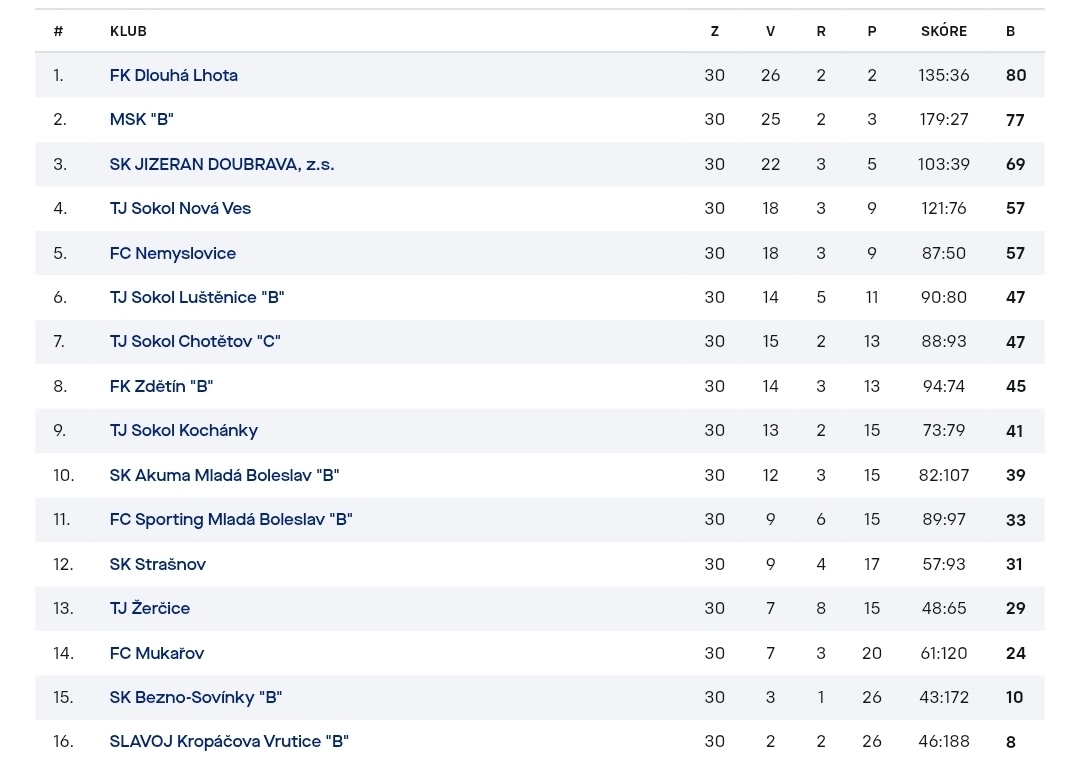Open TJ Sokol Chotětov "C" page
Screen dimensions: 1080x776
(195, 341)
